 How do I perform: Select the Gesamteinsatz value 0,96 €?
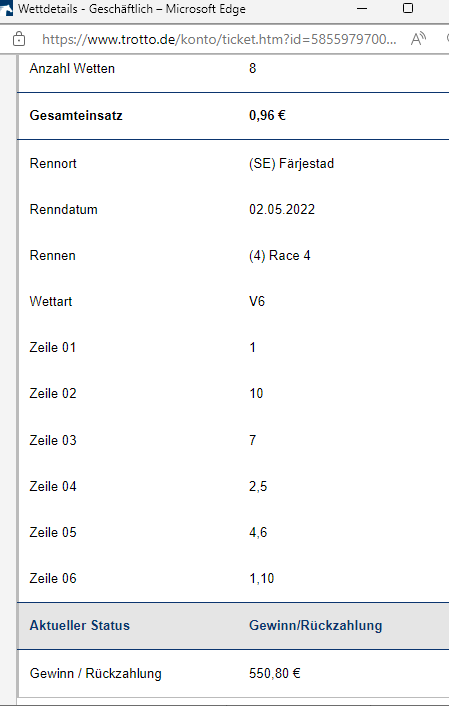coord(268,116)
